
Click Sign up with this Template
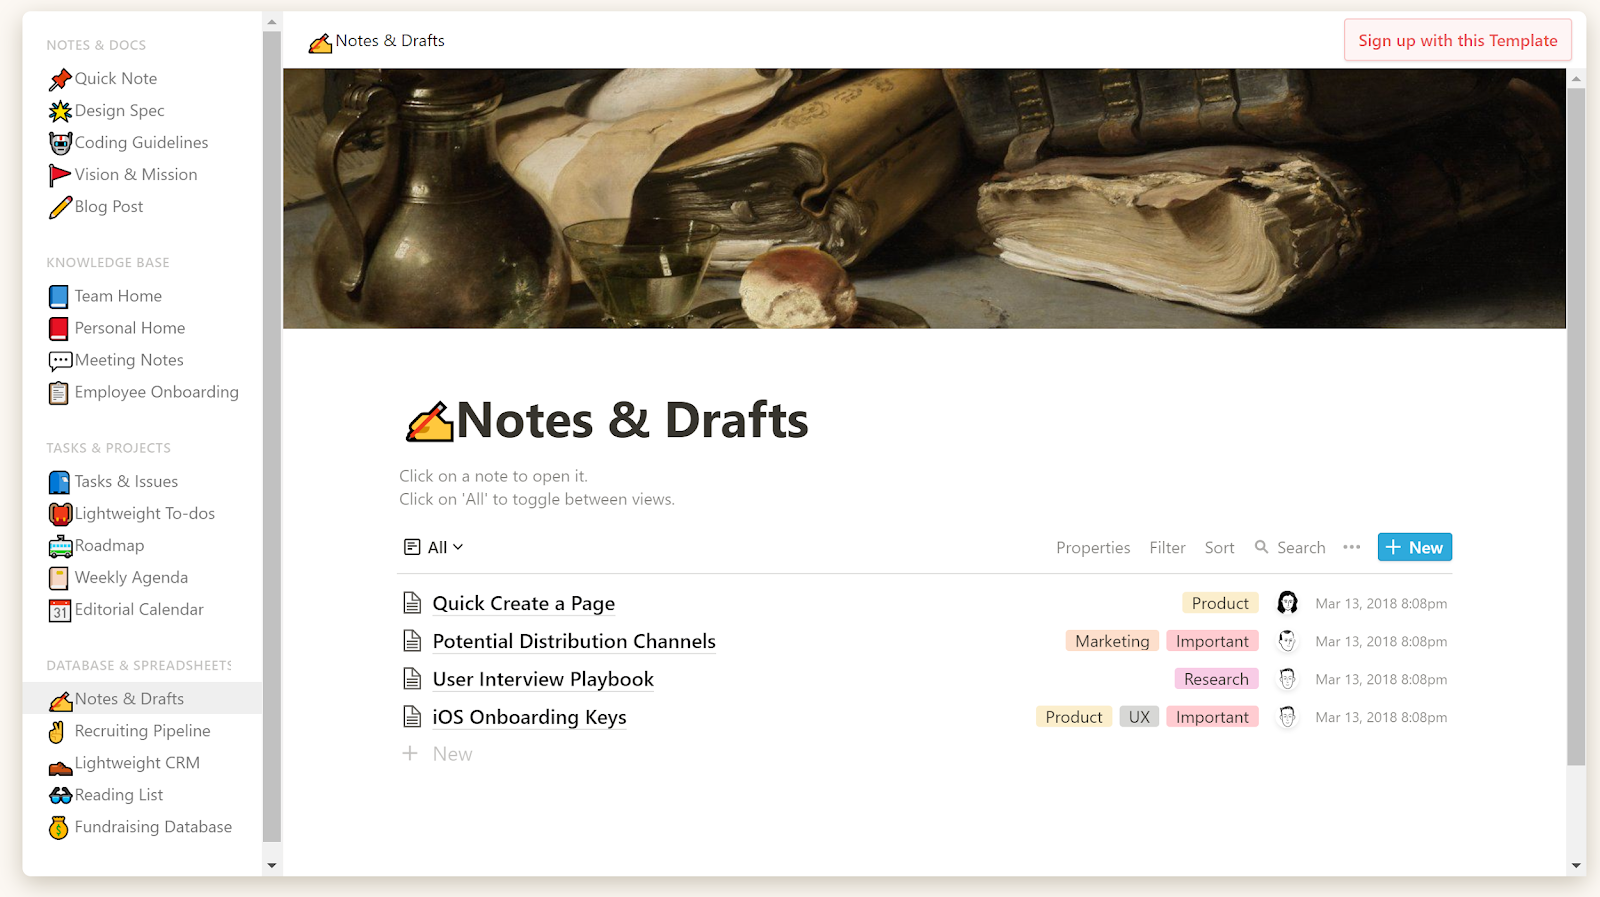(1457, 41)
